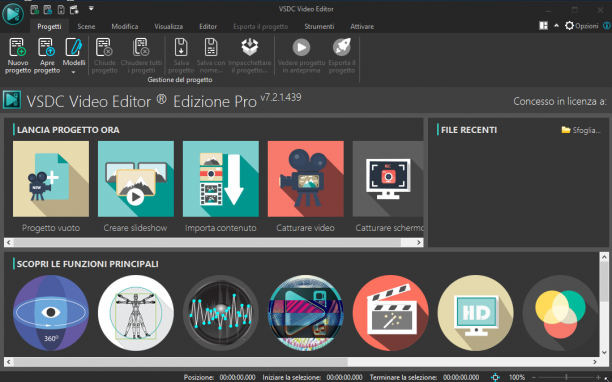The image size is (612, 382).
Task: Click the Posizione time value
Action: (237, 377)
